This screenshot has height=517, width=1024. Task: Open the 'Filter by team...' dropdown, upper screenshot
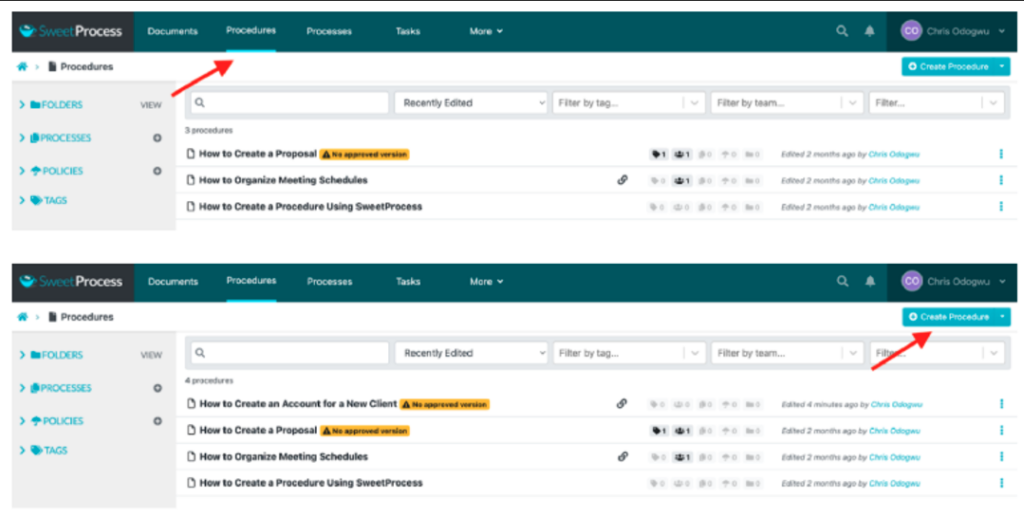[786, 102]
